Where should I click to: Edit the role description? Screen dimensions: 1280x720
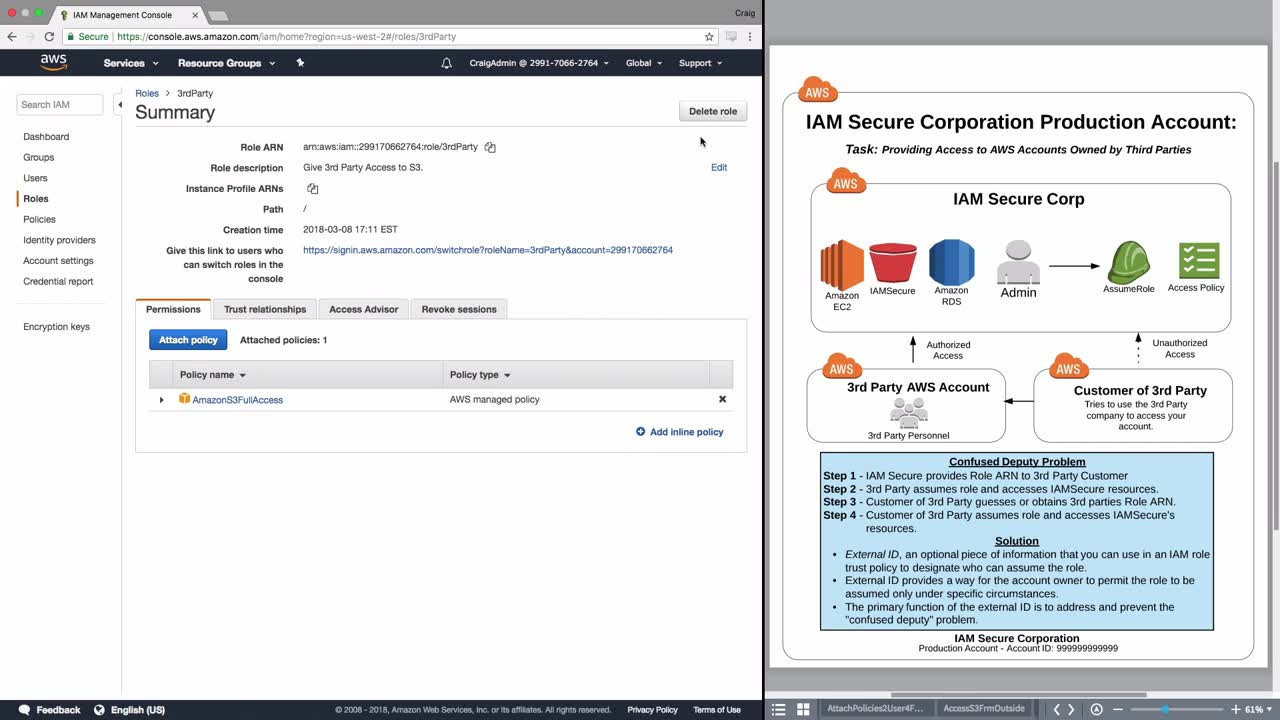coord(719,167)
